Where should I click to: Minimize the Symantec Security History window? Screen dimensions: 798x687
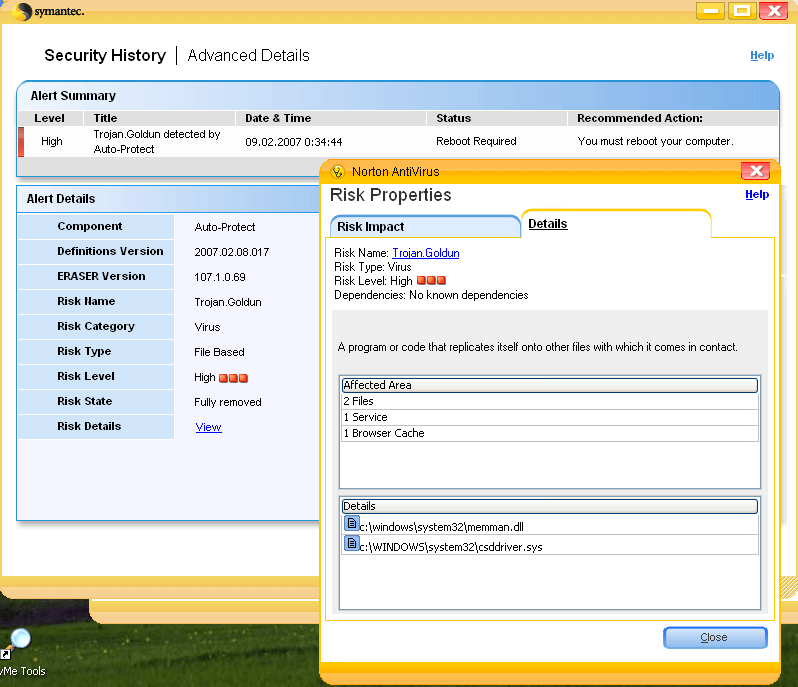coord(709,11)
